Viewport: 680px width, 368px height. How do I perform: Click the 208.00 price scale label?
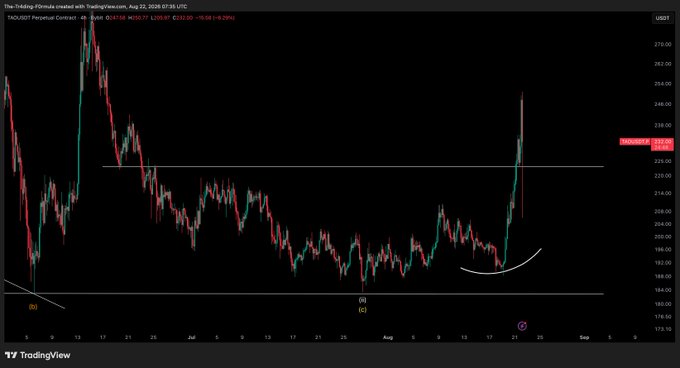662,212
